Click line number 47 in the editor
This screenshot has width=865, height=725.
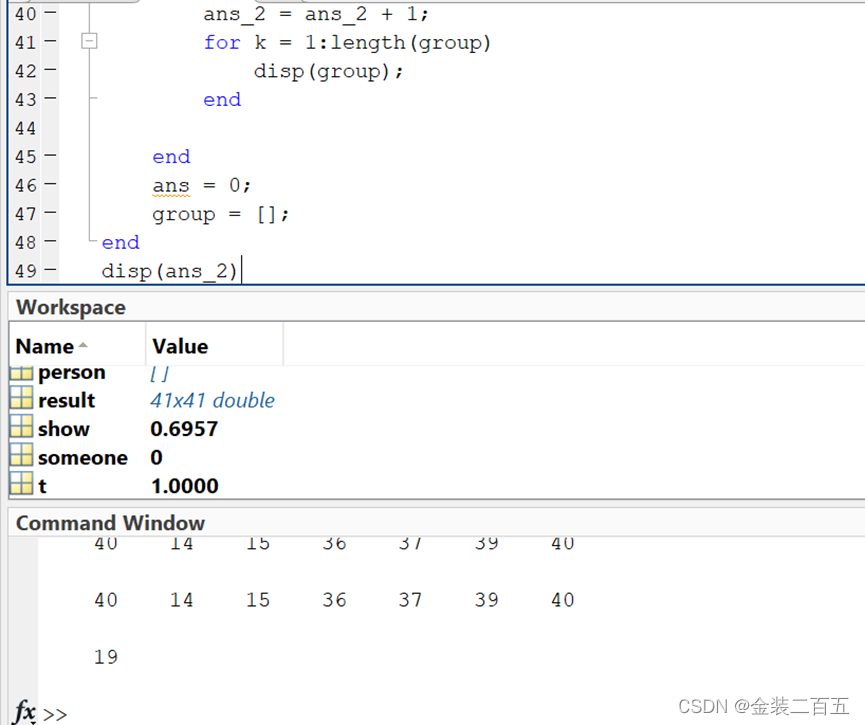tap(25, 214)
